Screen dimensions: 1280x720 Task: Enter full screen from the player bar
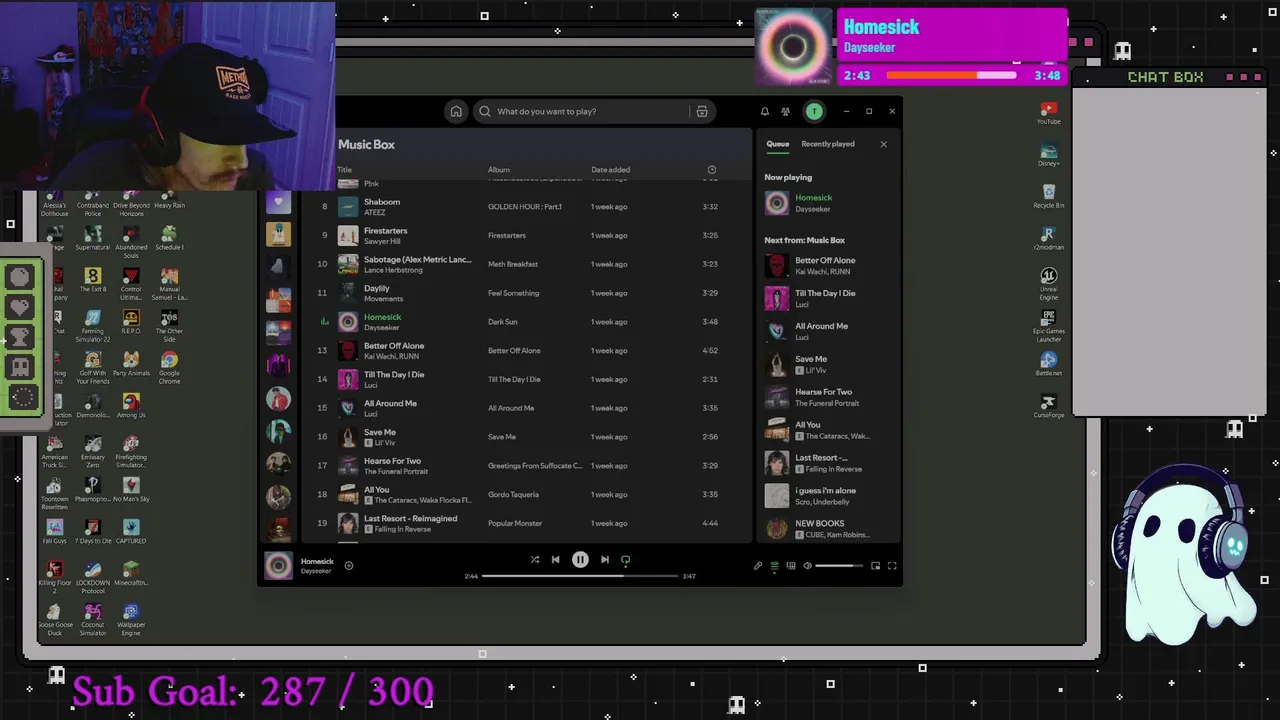(x=892, y=566)
